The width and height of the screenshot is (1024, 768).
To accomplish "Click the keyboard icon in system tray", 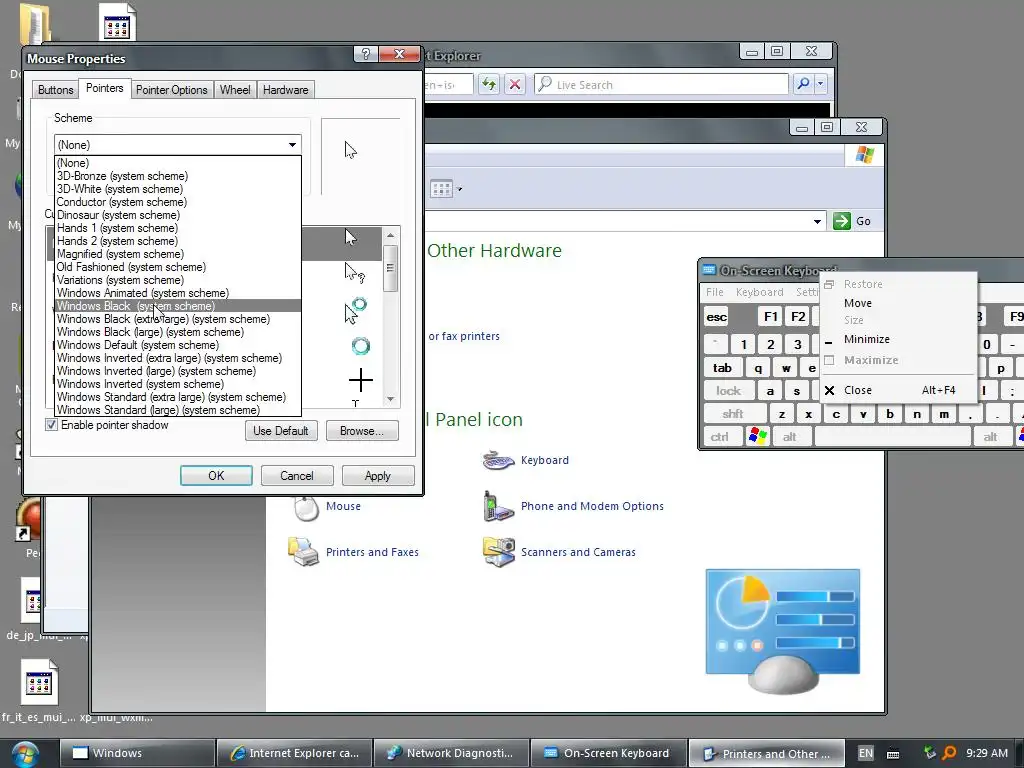I will pyautogui.click(x=893, y=754).
